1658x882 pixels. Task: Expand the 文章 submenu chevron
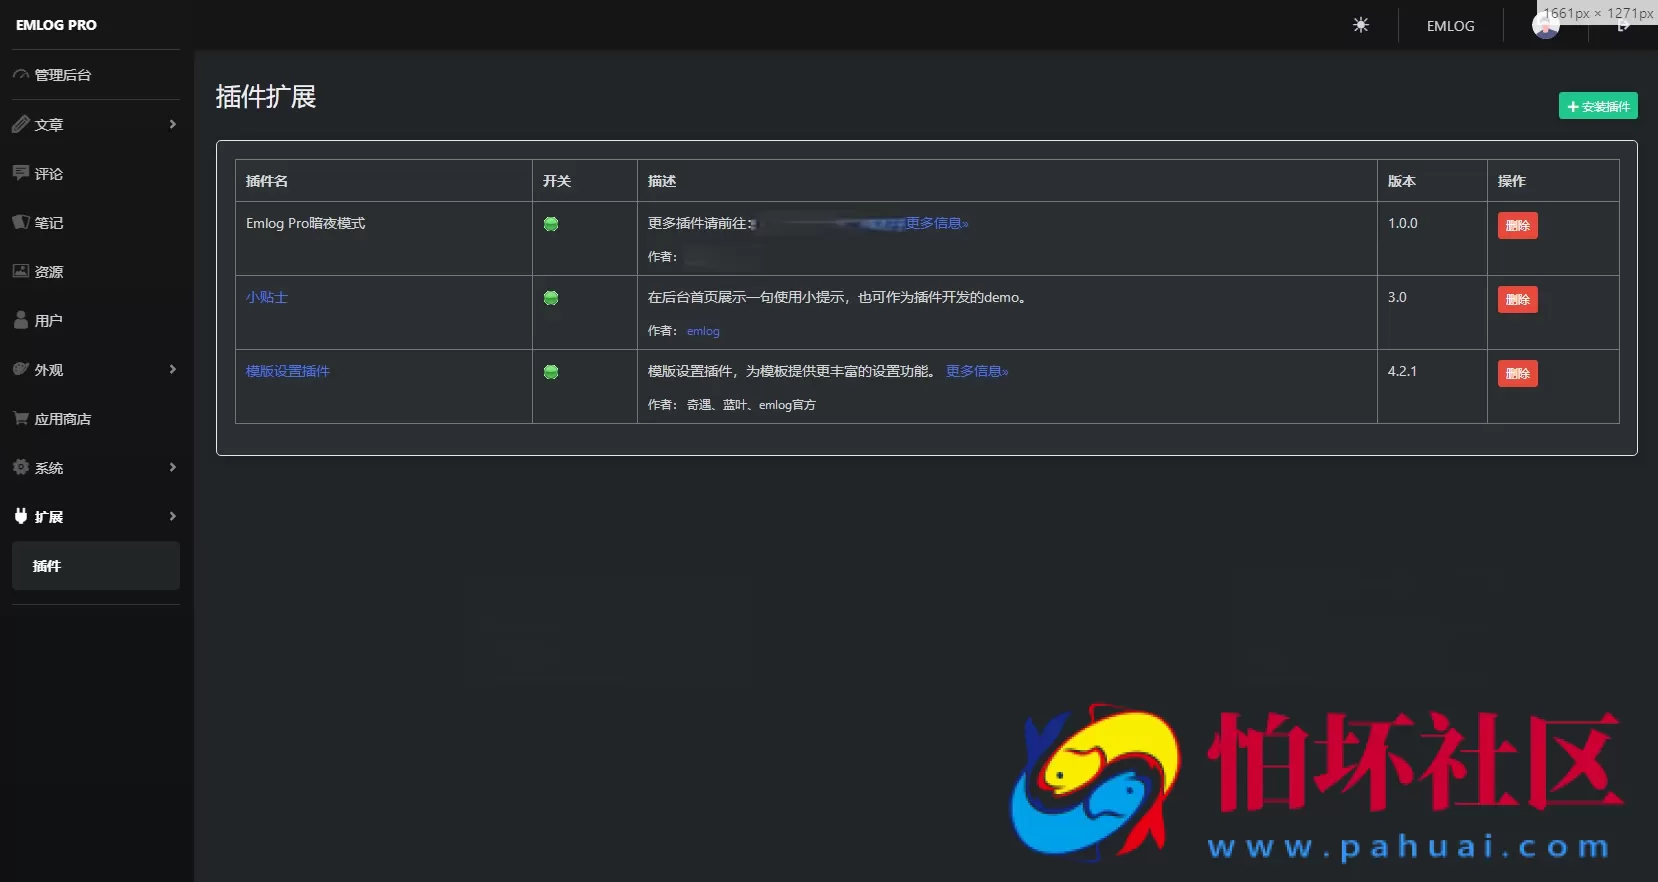(x=172, y=124)
